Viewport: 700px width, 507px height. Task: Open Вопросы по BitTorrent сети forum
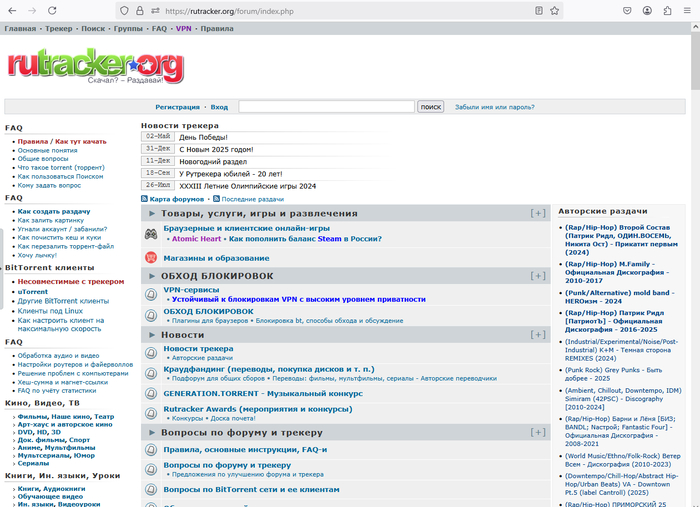coord(251,490)
